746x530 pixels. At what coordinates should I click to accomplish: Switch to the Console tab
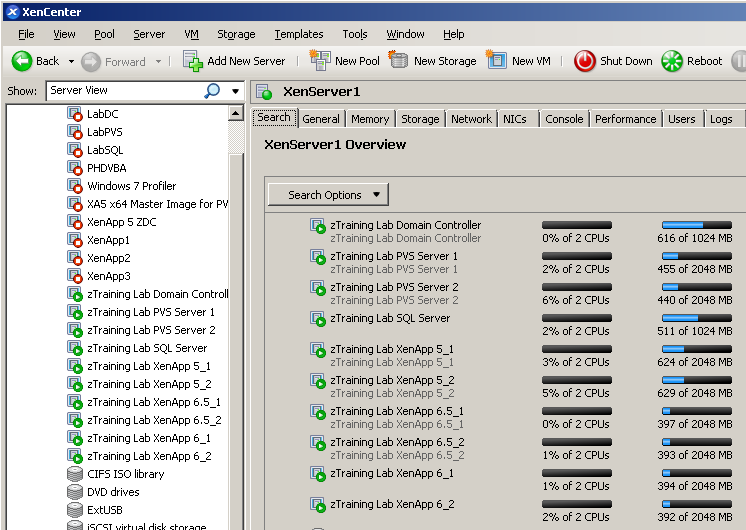(564, 119)
